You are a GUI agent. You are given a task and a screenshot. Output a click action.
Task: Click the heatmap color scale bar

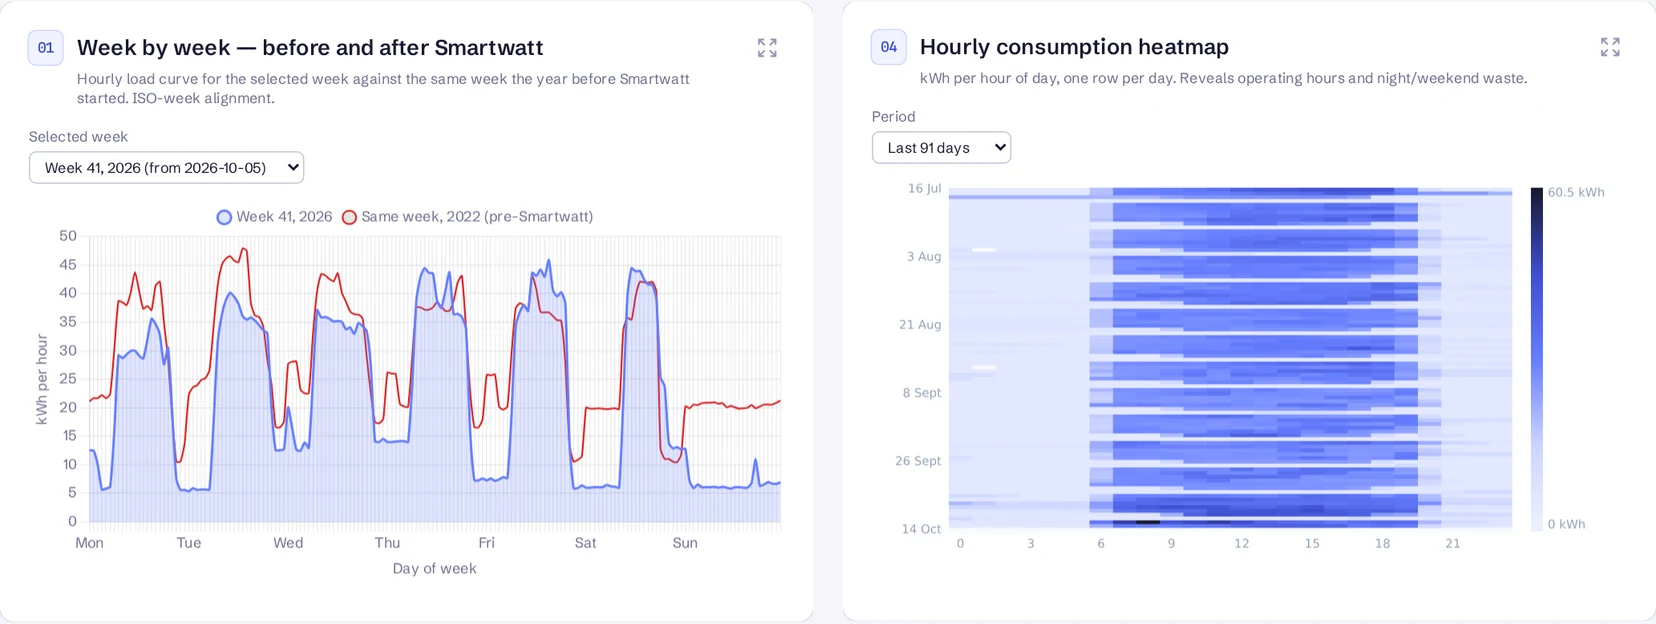coord(1537,358)
